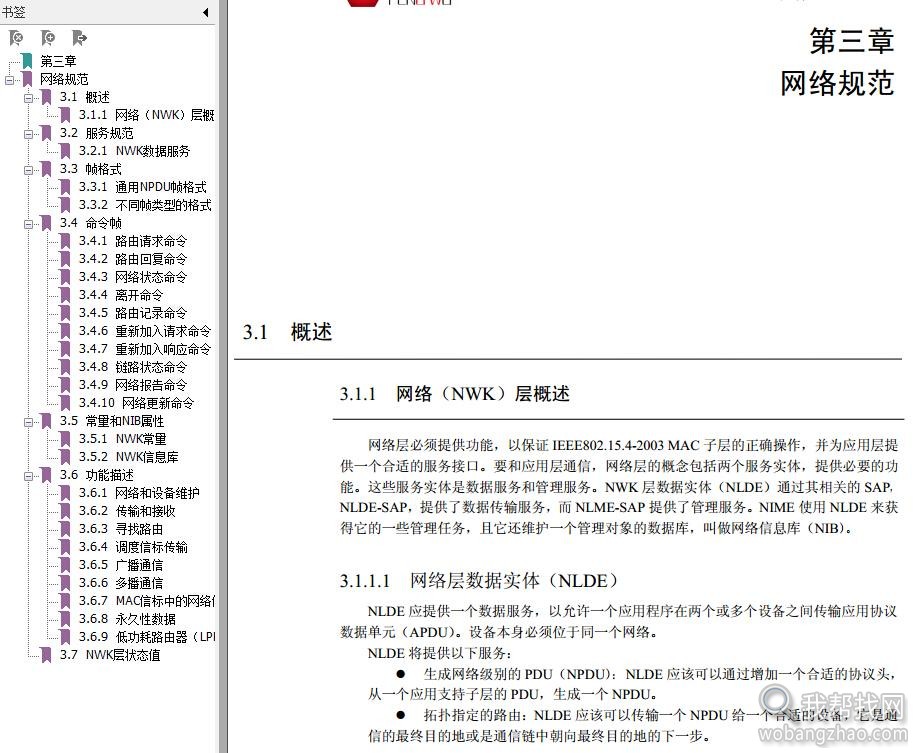Image resolution: width=913 pixels, height=753 pixels.
Task: Select bookmark 3.4.7 重新加入响应命令
Action: point(145,349)
